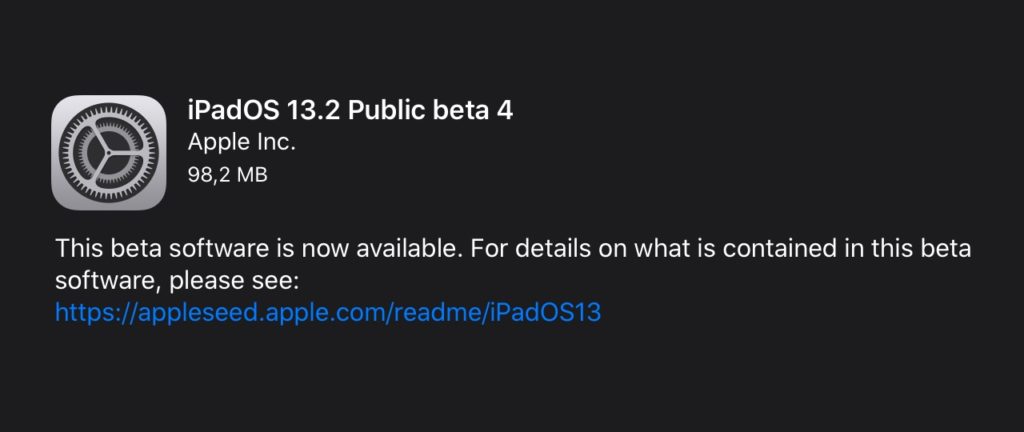The height and width of the screenshot is (432, 1024).
Task: Click the "iPadOS13" end of the URL
Action: tap(554, 312)
